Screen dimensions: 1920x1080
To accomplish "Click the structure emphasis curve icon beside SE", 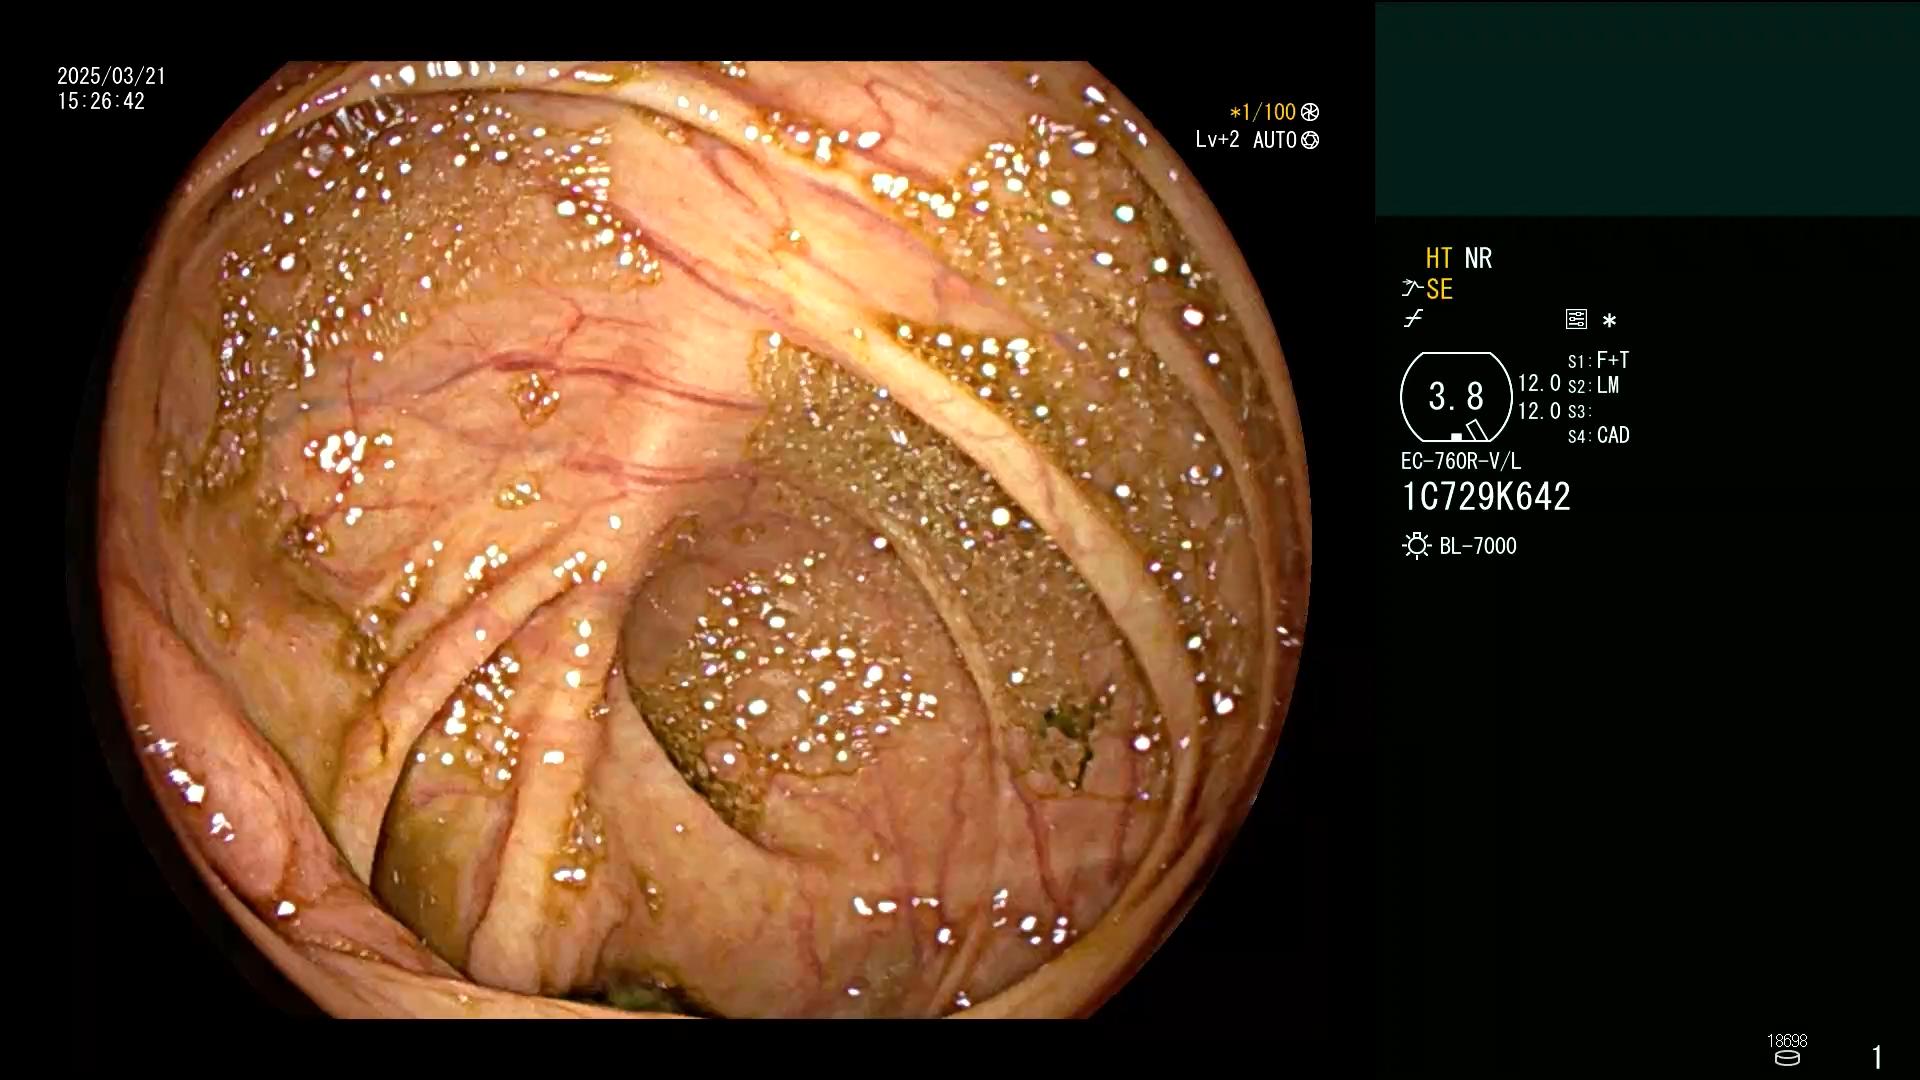I will [x=1412, y=289].
